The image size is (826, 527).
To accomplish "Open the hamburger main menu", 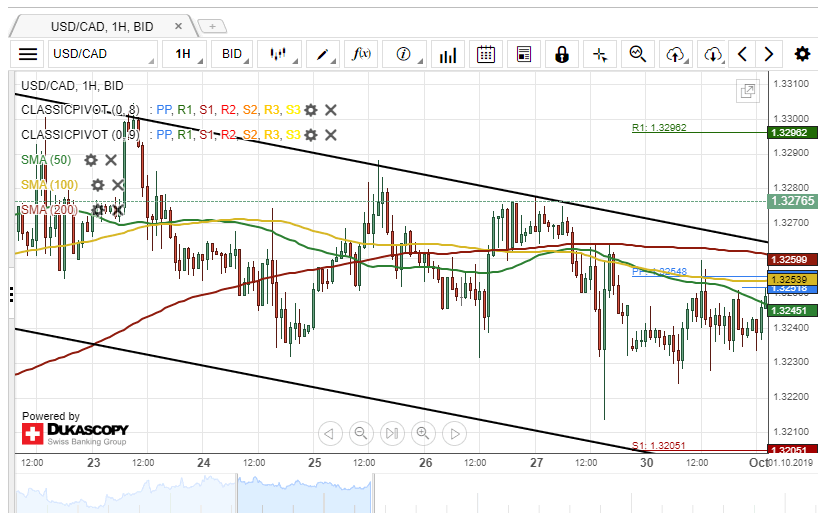I will 28,54.
